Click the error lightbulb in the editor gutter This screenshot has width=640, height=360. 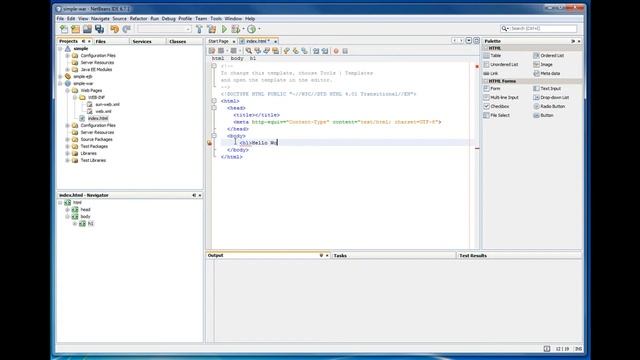pos(209,143)
